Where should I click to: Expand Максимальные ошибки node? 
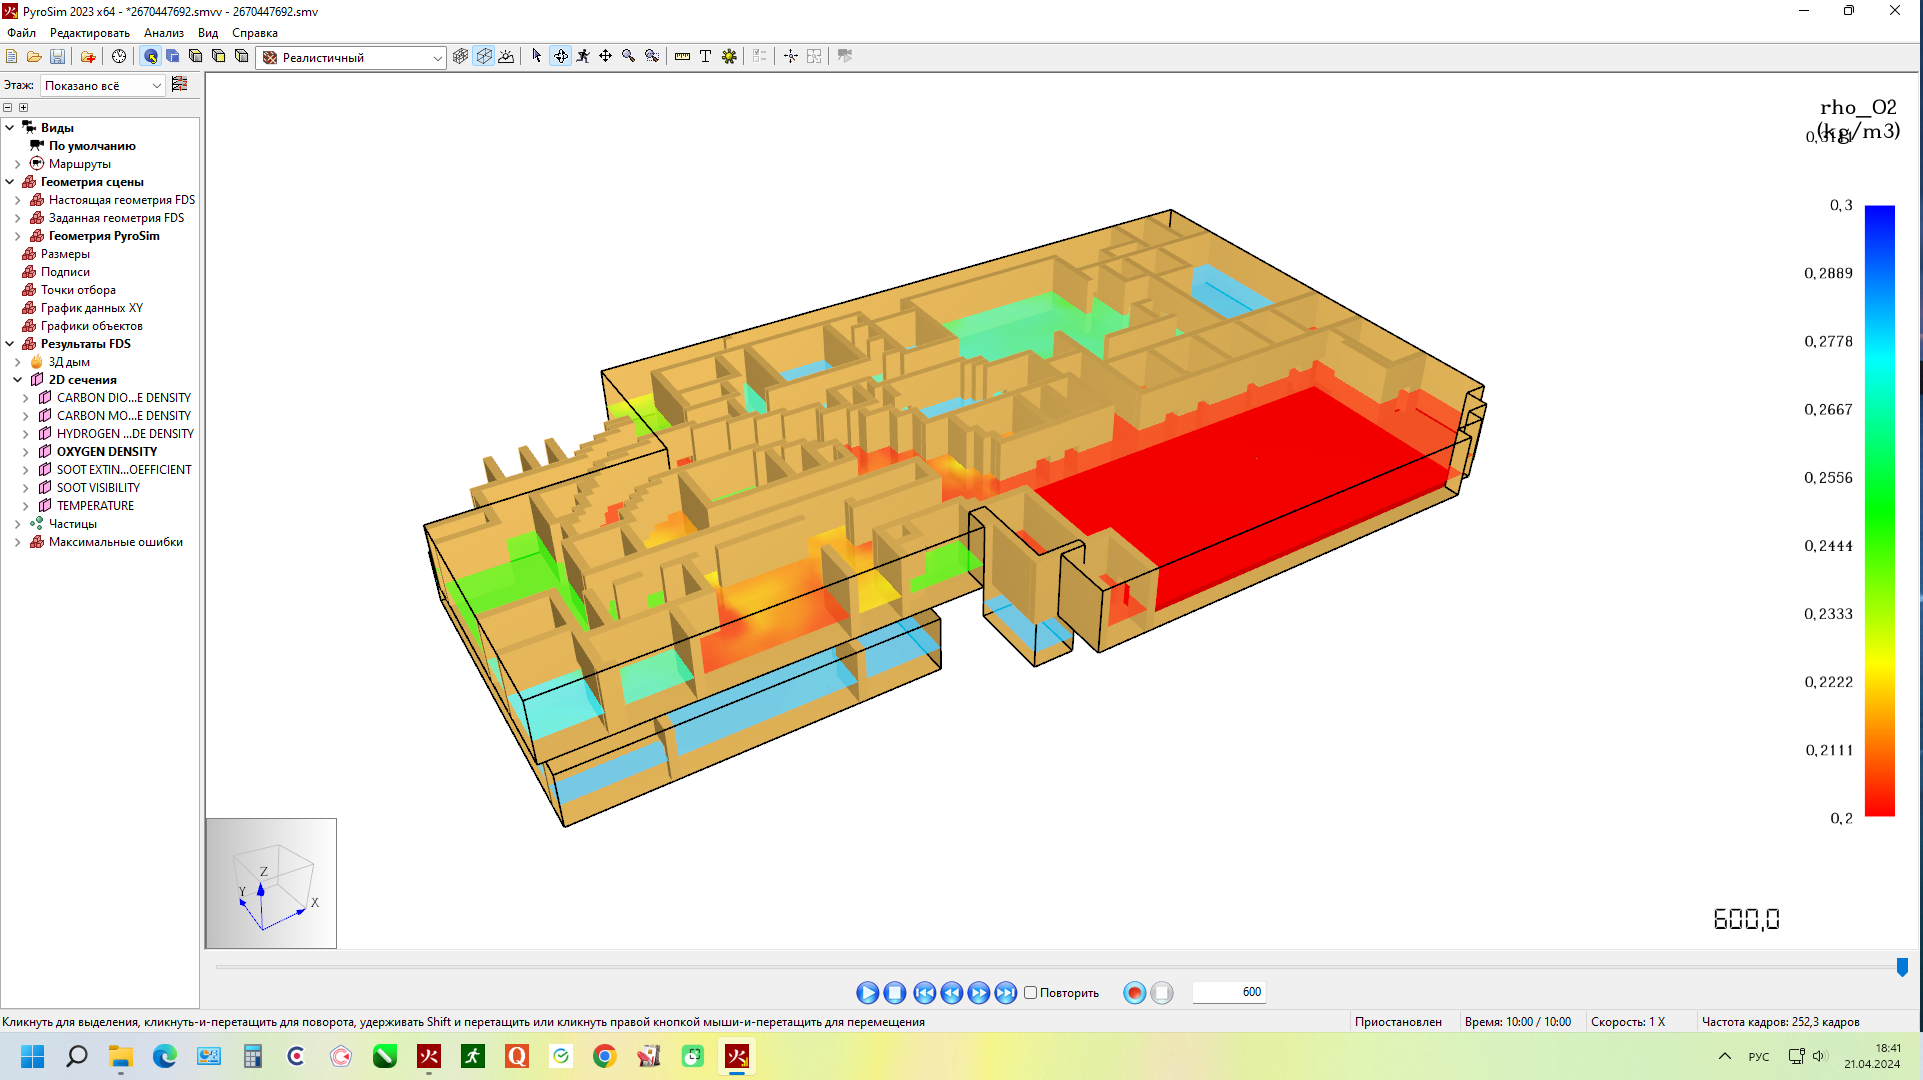tap(18, 542)
